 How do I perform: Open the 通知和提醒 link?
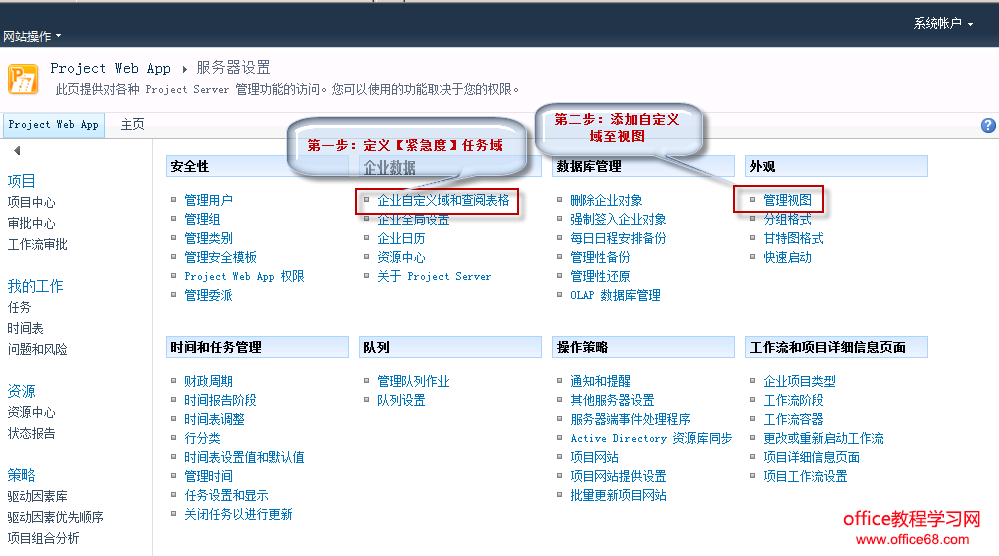click(600, 381)
